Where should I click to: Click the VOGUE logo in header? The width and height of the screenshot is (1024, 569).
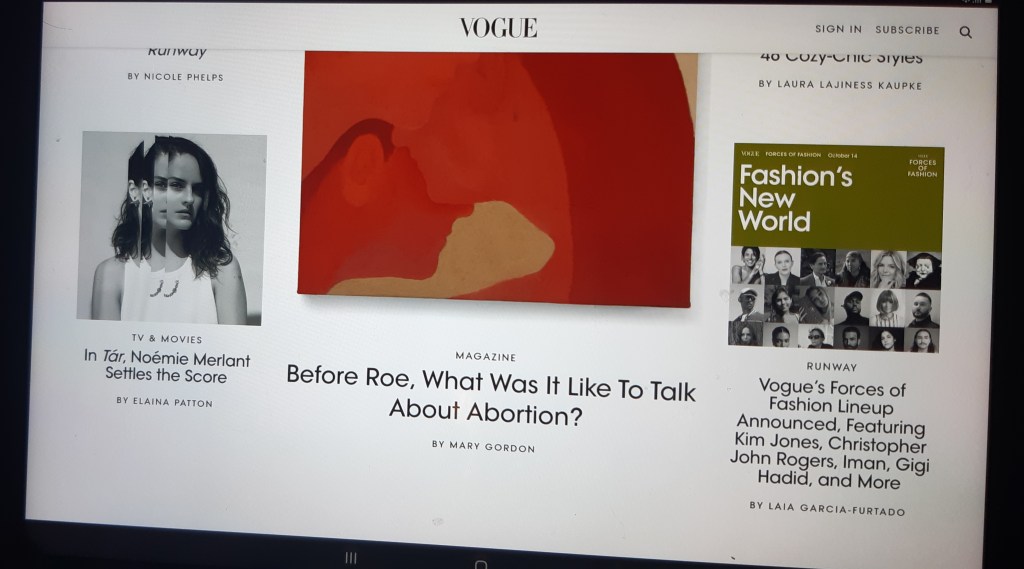(498, 28)
